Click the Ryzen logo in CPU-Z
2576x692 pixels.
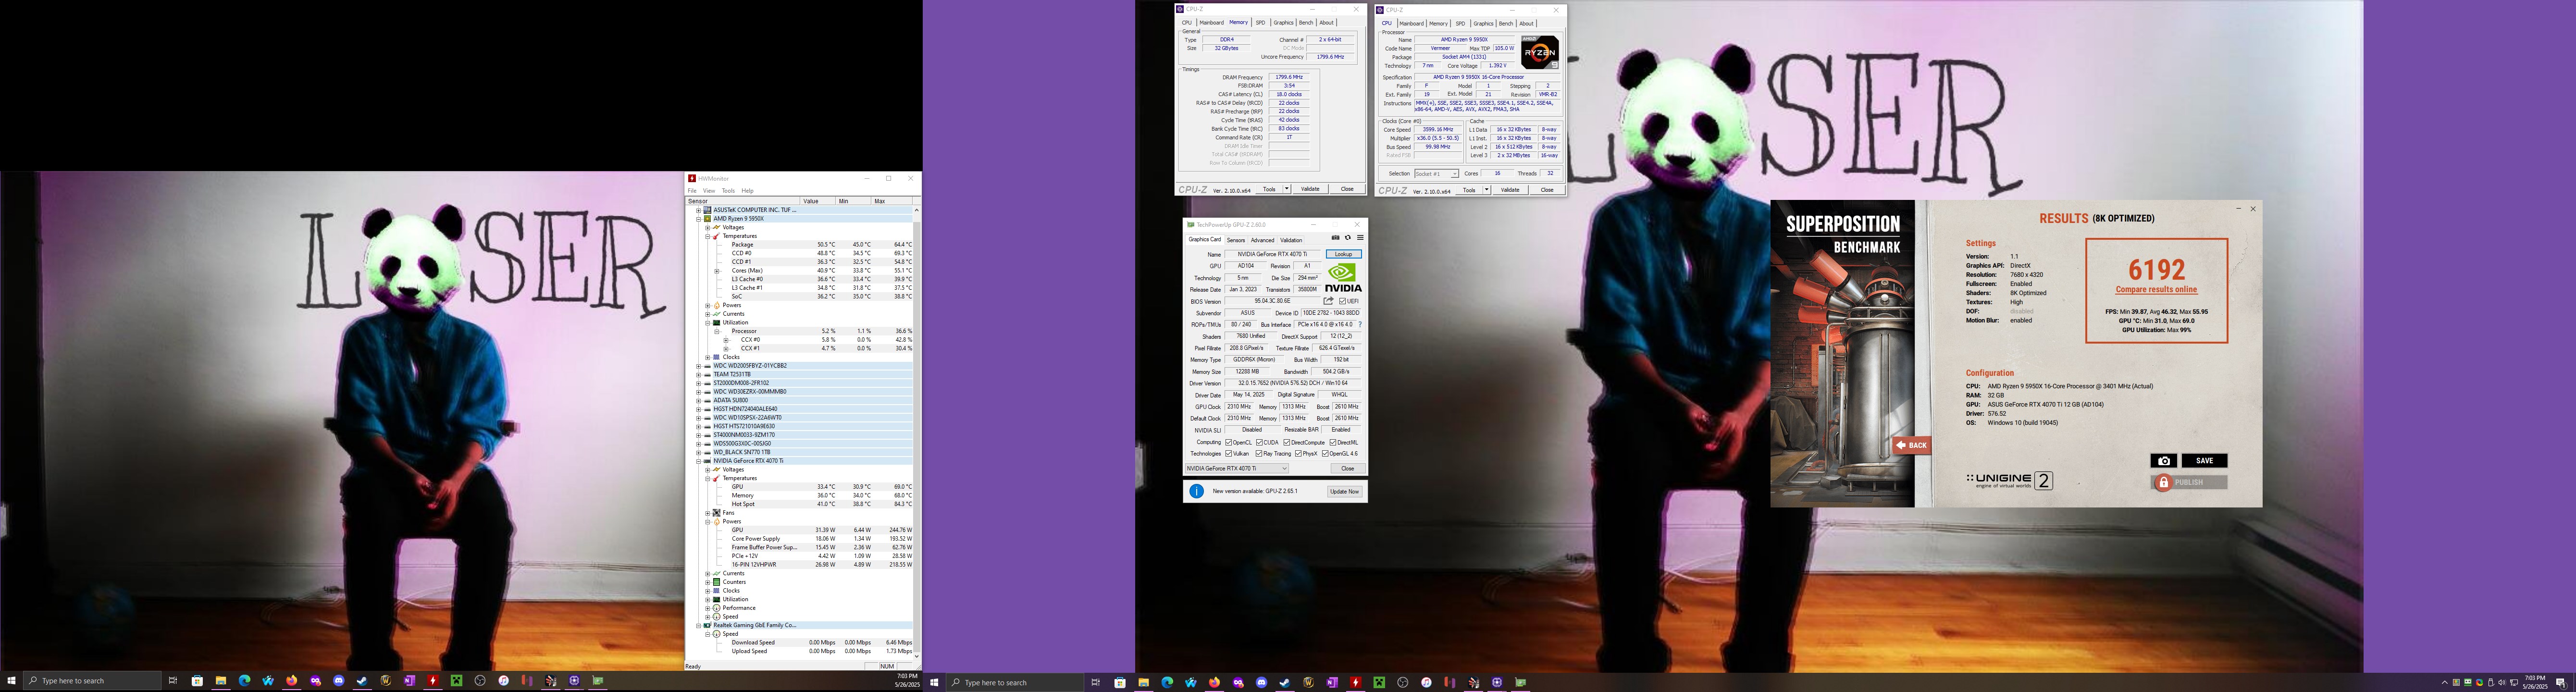tap(1539, 52)
